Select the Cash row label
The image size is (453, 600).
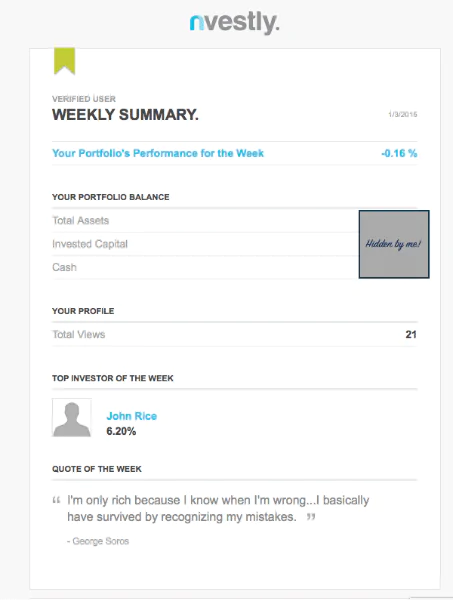64,267
